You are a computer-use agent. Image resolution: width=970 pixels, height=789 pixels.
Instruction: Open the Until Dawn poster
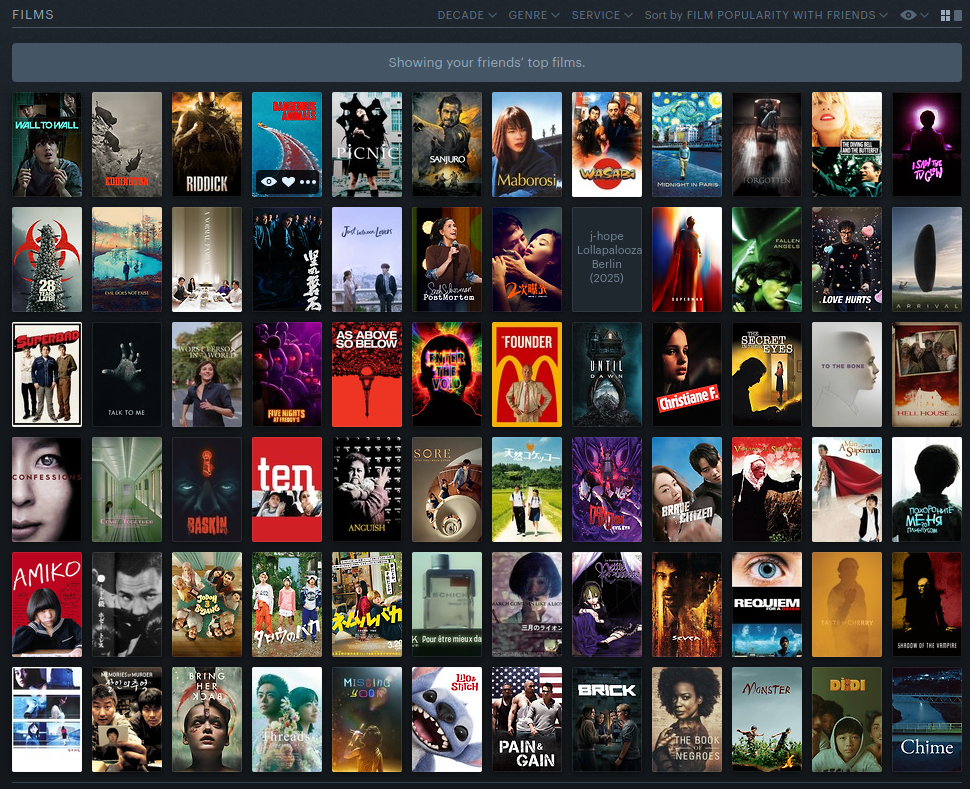tap(607, 375)
